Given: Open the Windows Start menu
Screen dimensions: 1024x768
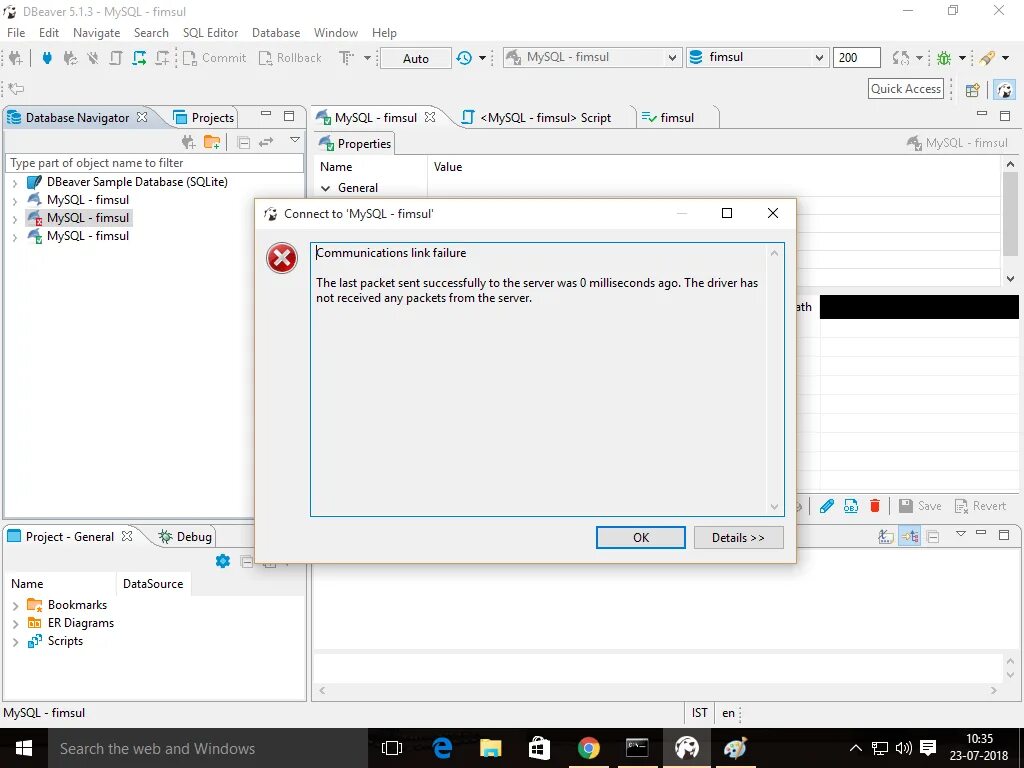Looking at the screenshot, I should 24,748.
